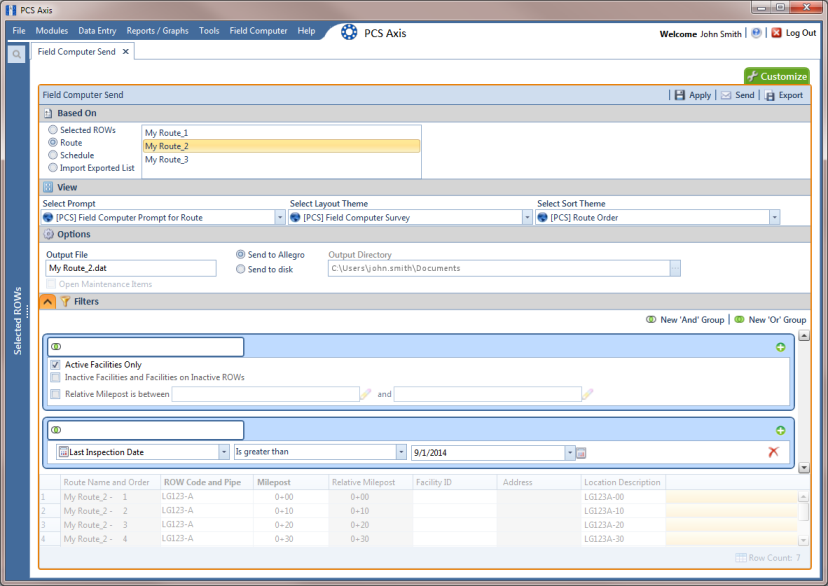This screenshot has width=828, height=586.
Task: Click the Based On section icon
Action: point(48,114)
